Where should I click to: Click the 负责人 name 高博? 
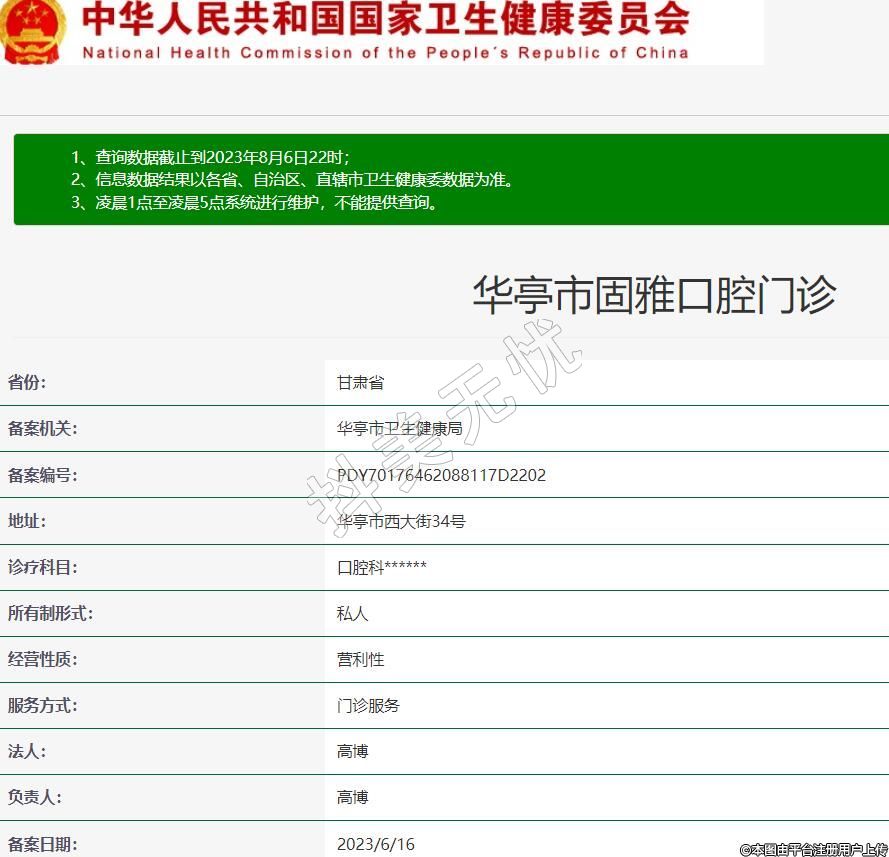(353, 797)
